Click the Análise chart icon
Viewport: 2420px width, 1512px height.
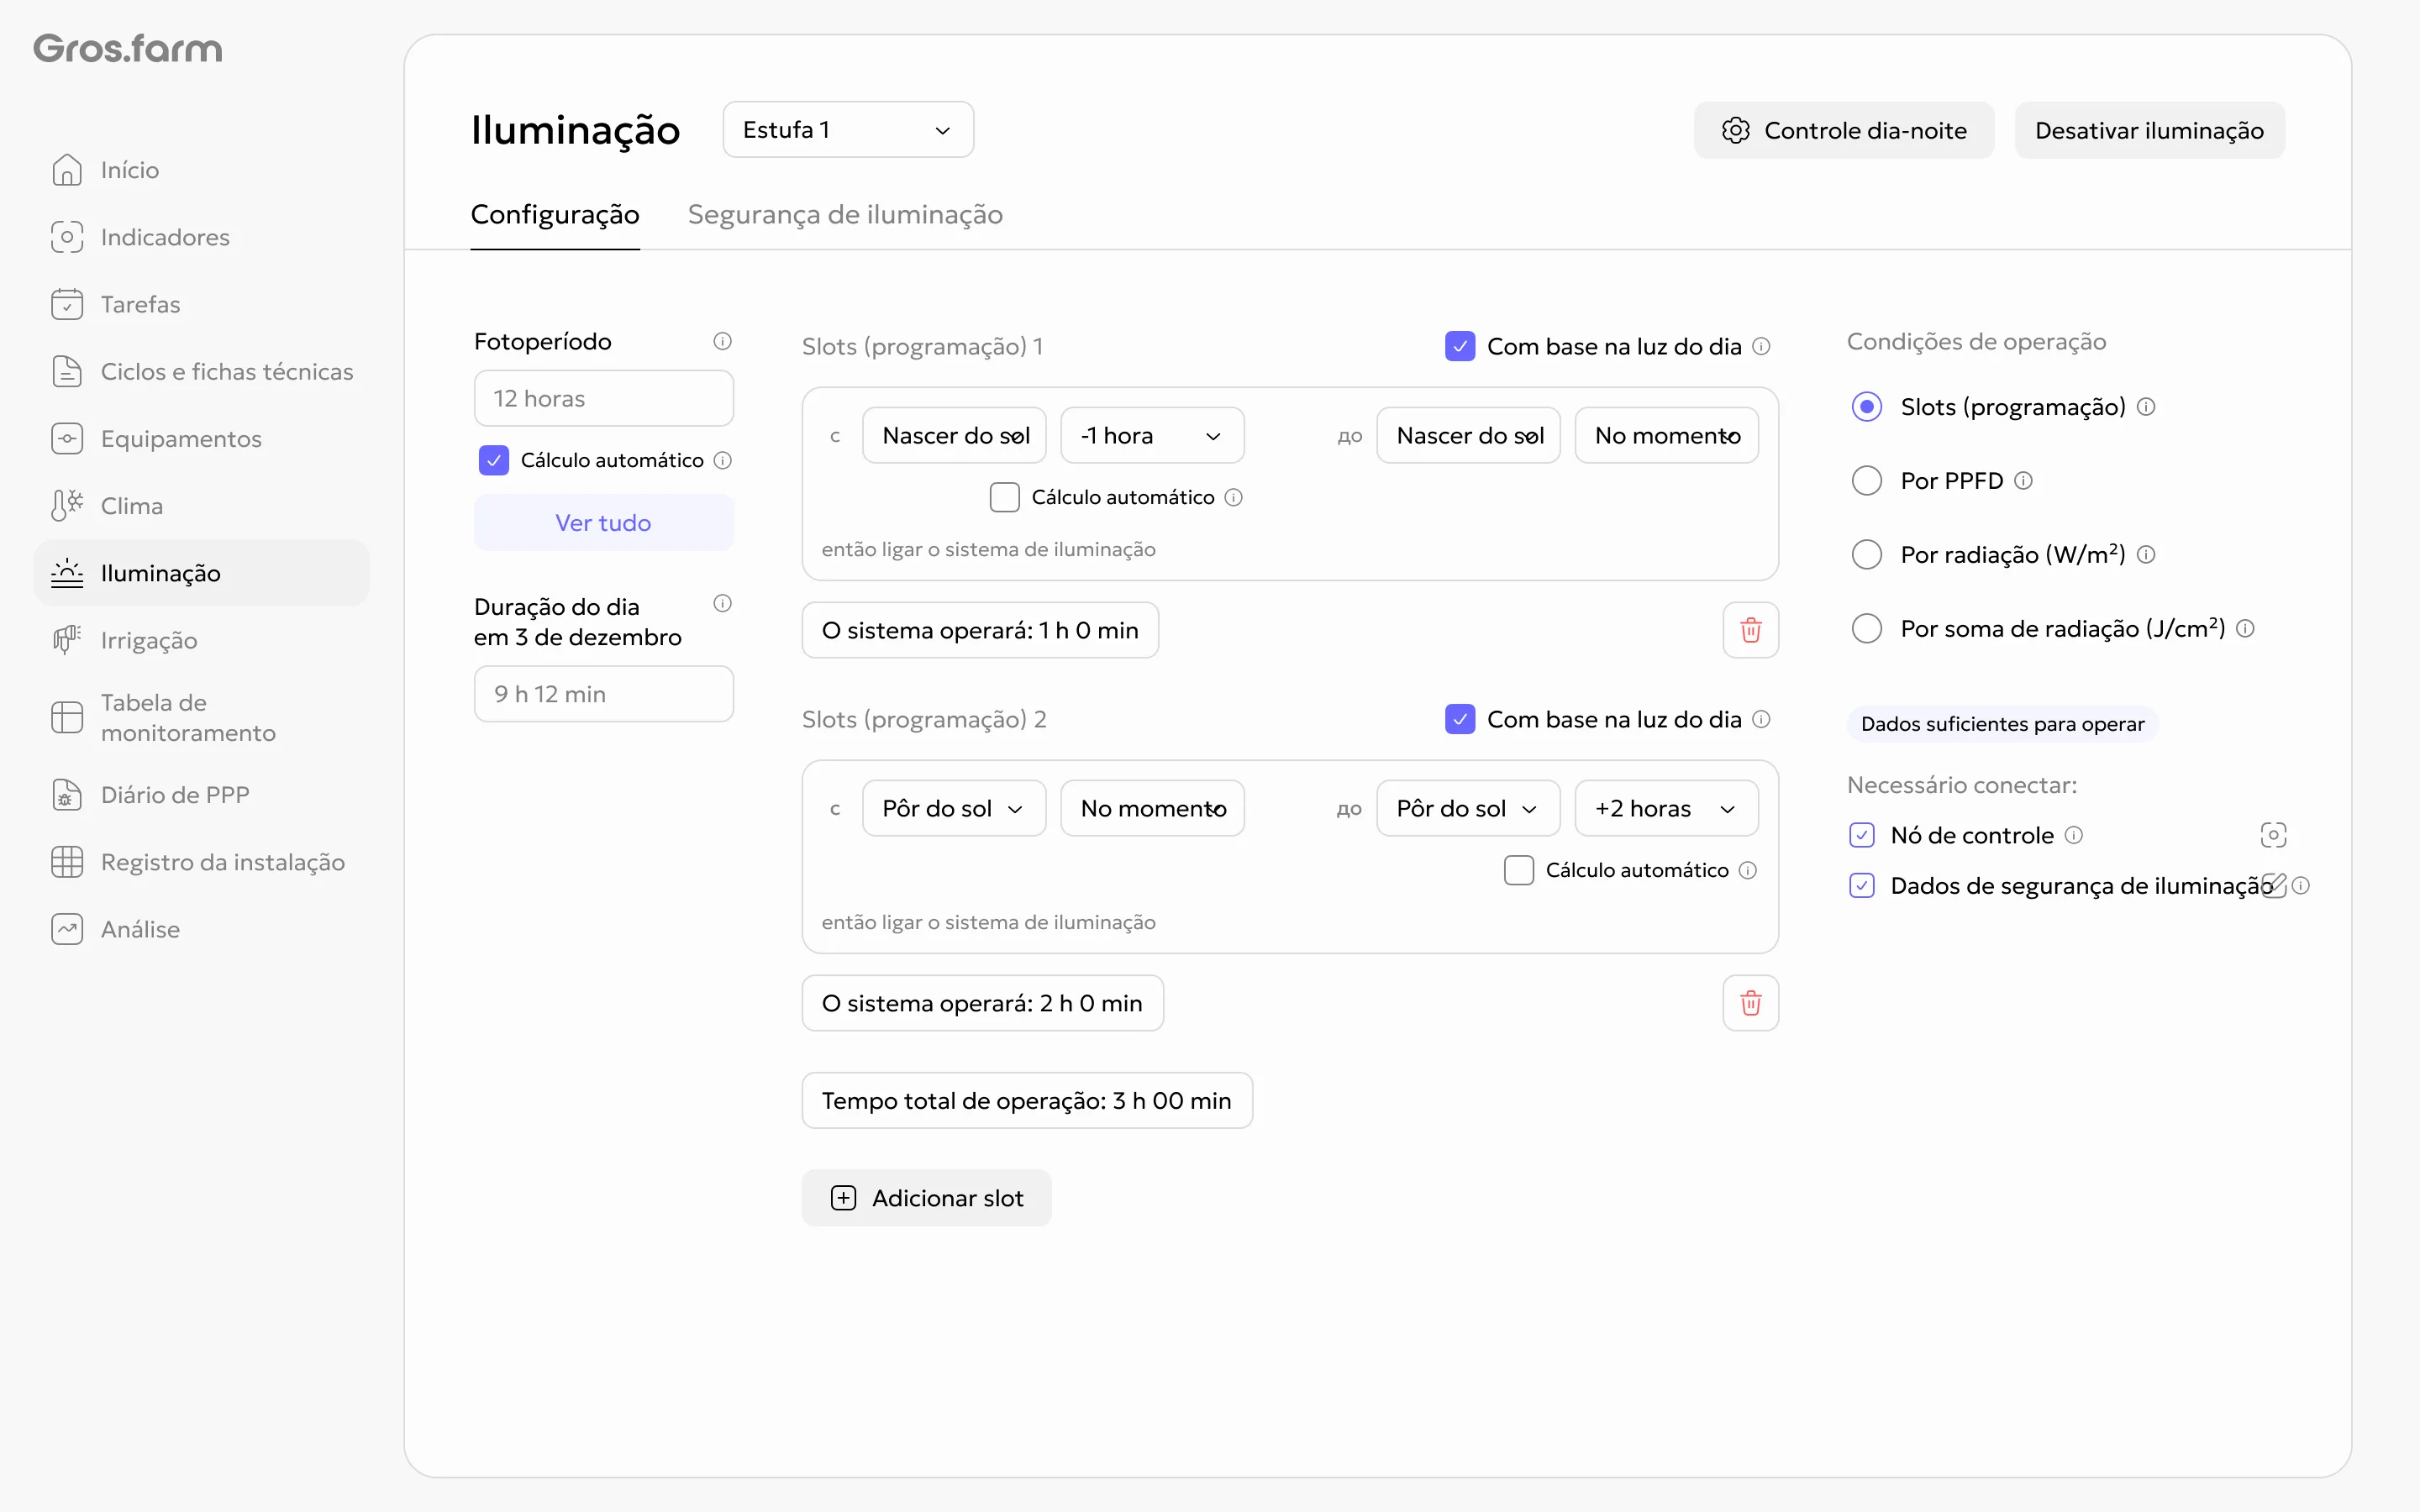point(67,929)
